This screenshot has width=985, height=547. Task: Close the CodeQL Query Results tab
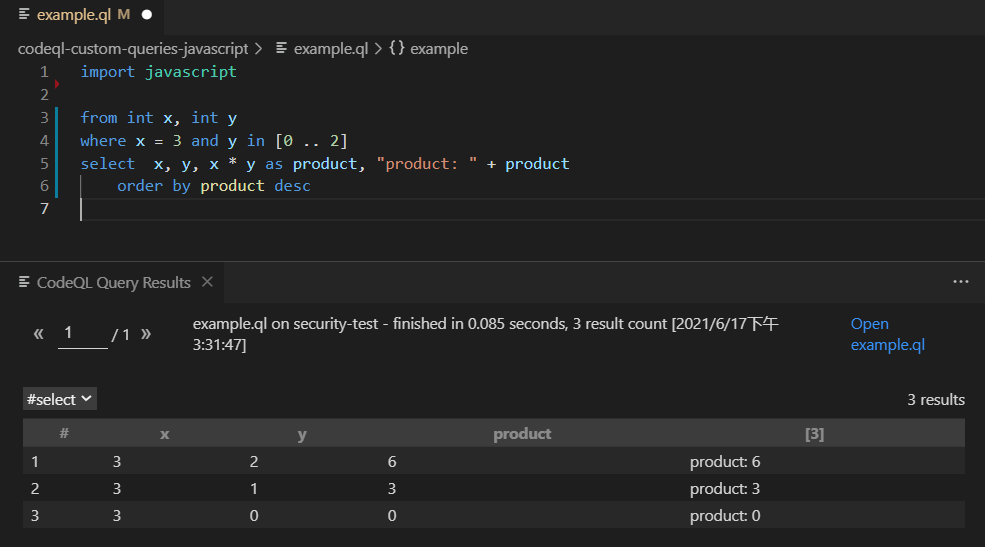coord(207,282)
